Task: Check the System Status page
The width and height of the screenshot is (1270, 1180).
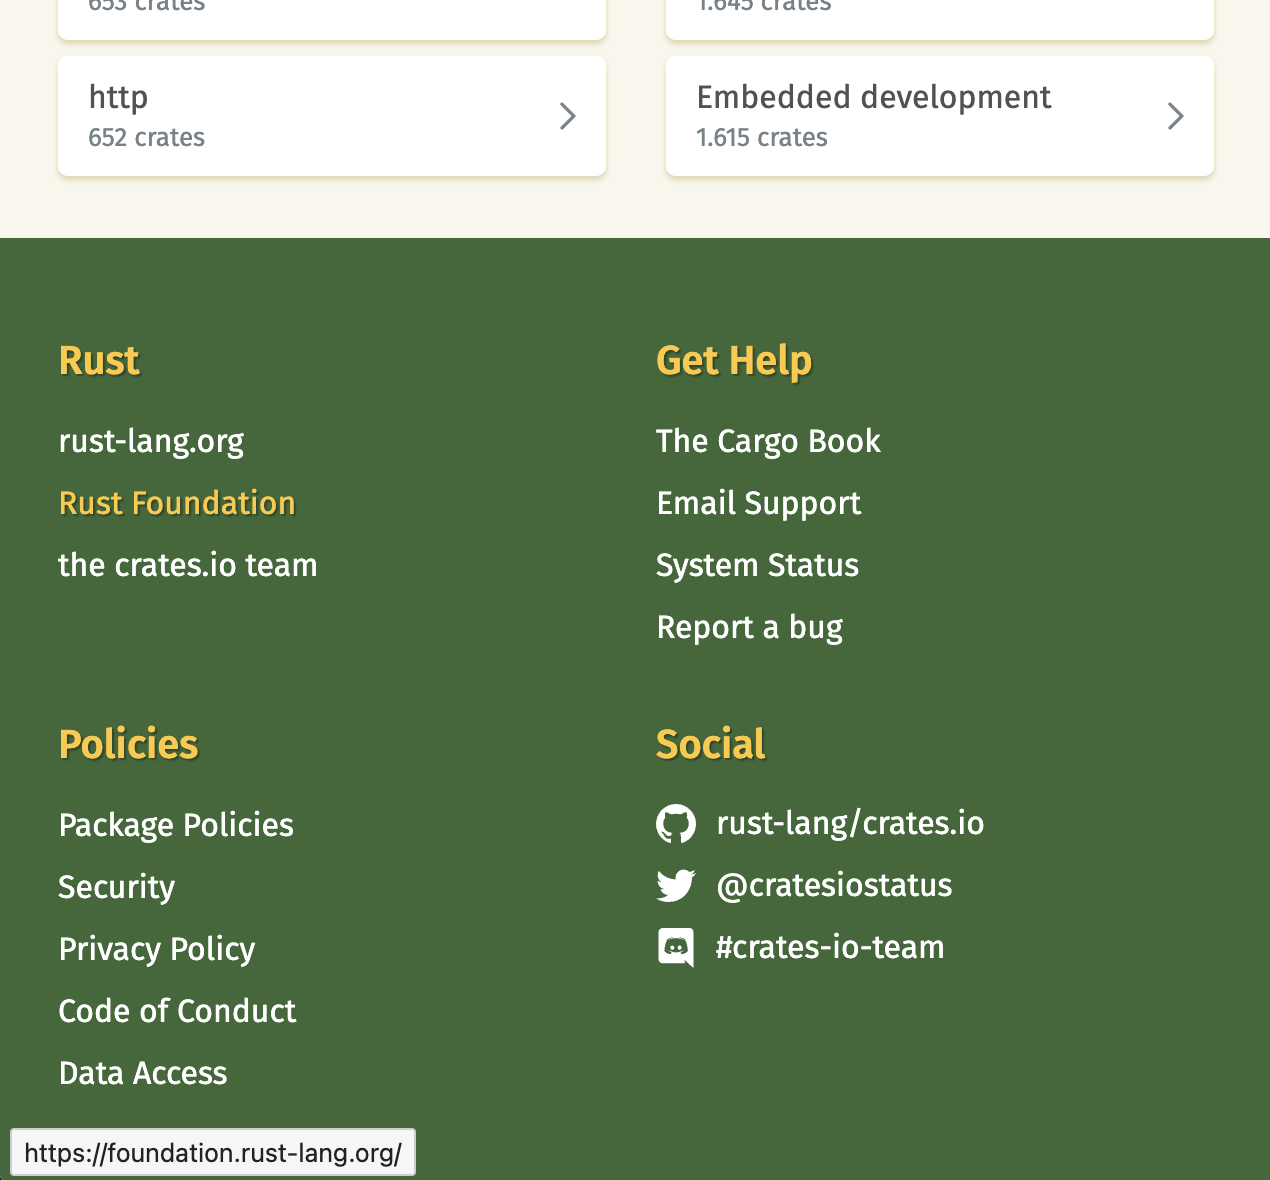Action: (x=757, y=565)
